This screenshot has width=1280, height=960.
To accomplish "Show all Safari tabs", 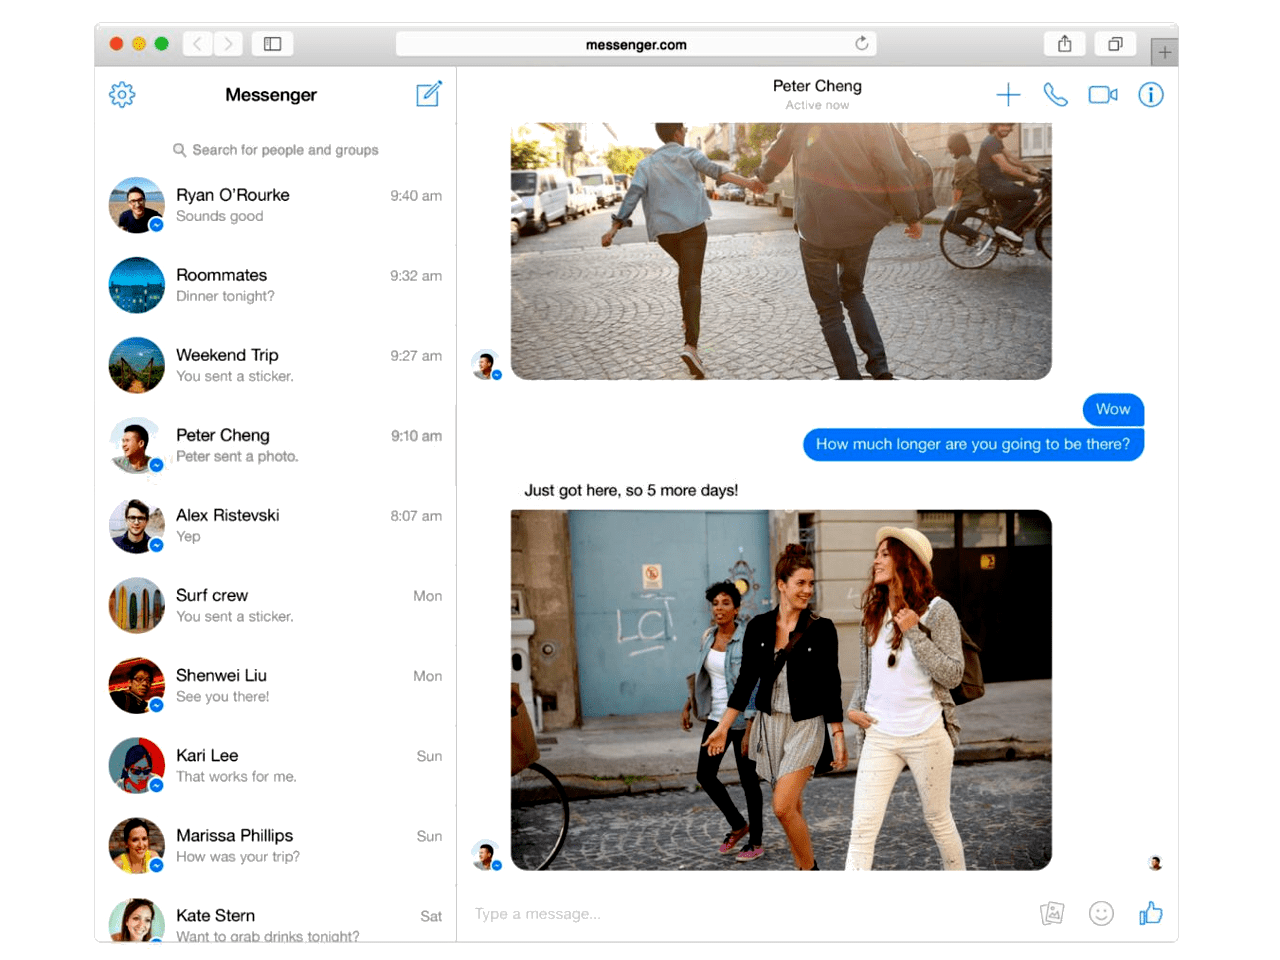I will tap(1115, 44).
